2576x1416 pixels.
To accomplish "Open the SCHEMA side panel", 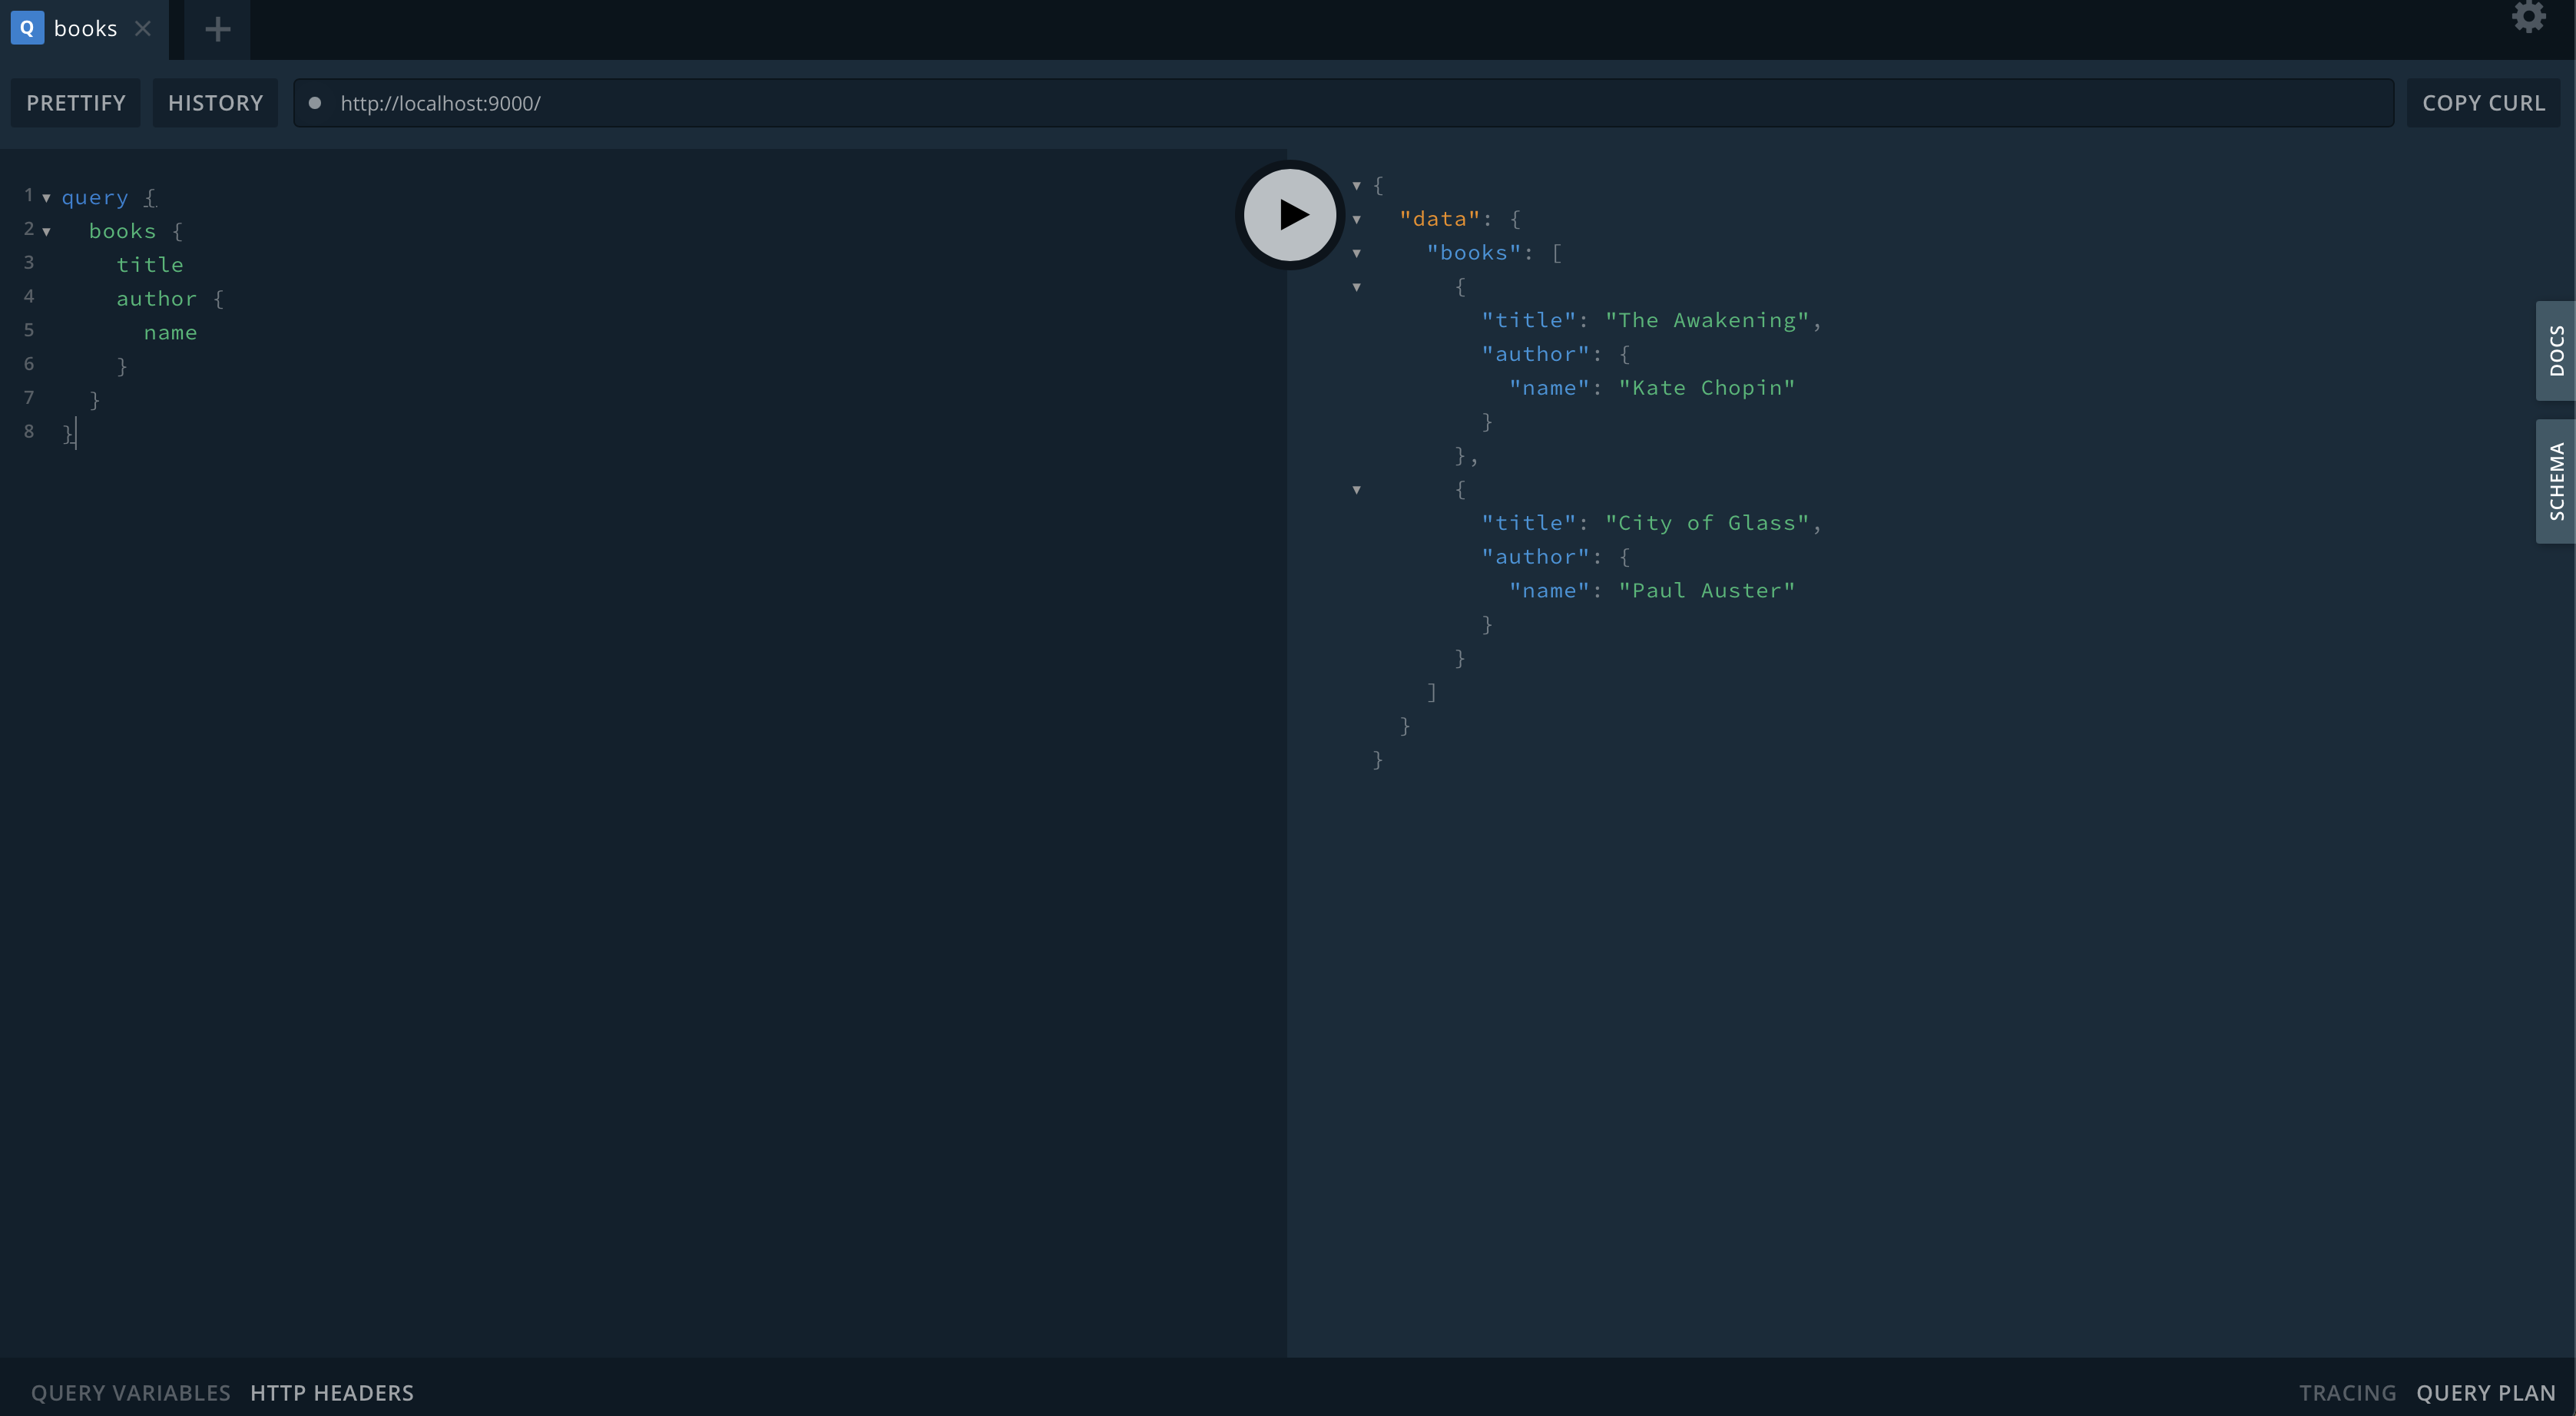I will coord(2555,481).
